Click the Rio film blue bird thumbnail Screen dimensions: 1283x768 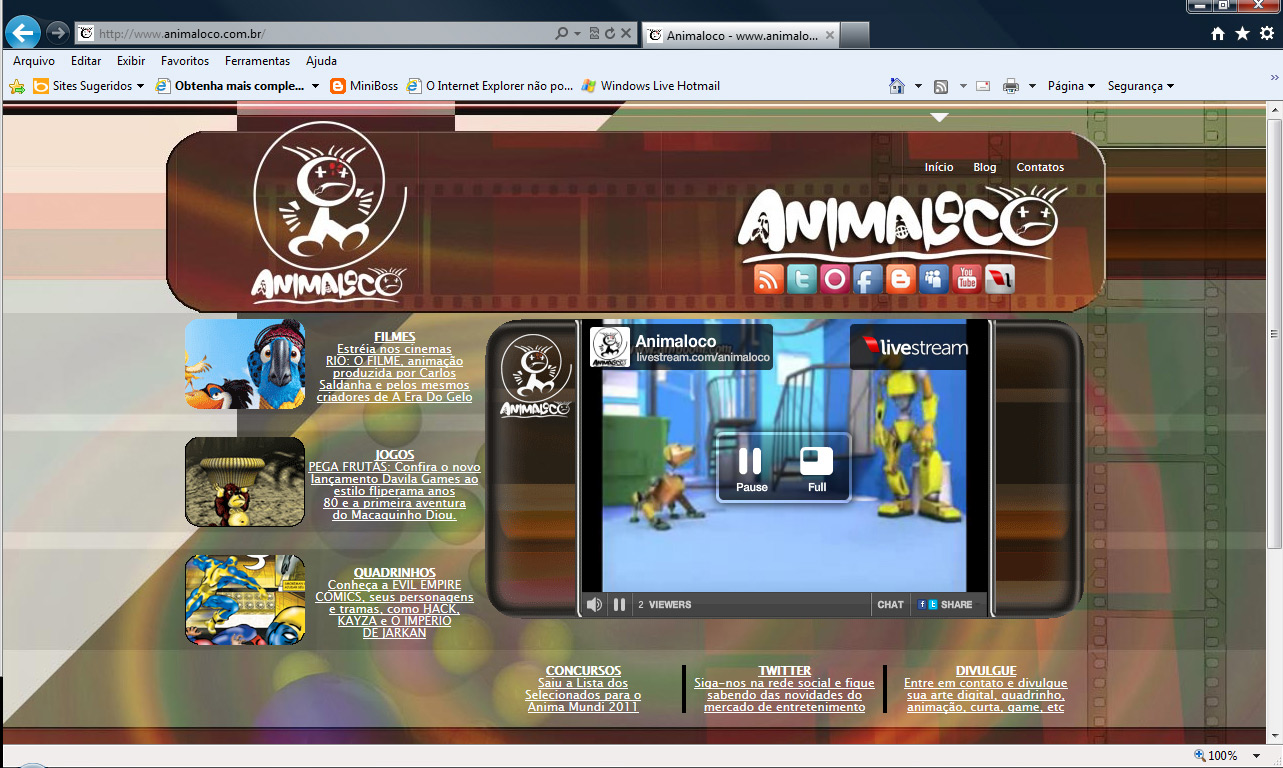[245, 364]
